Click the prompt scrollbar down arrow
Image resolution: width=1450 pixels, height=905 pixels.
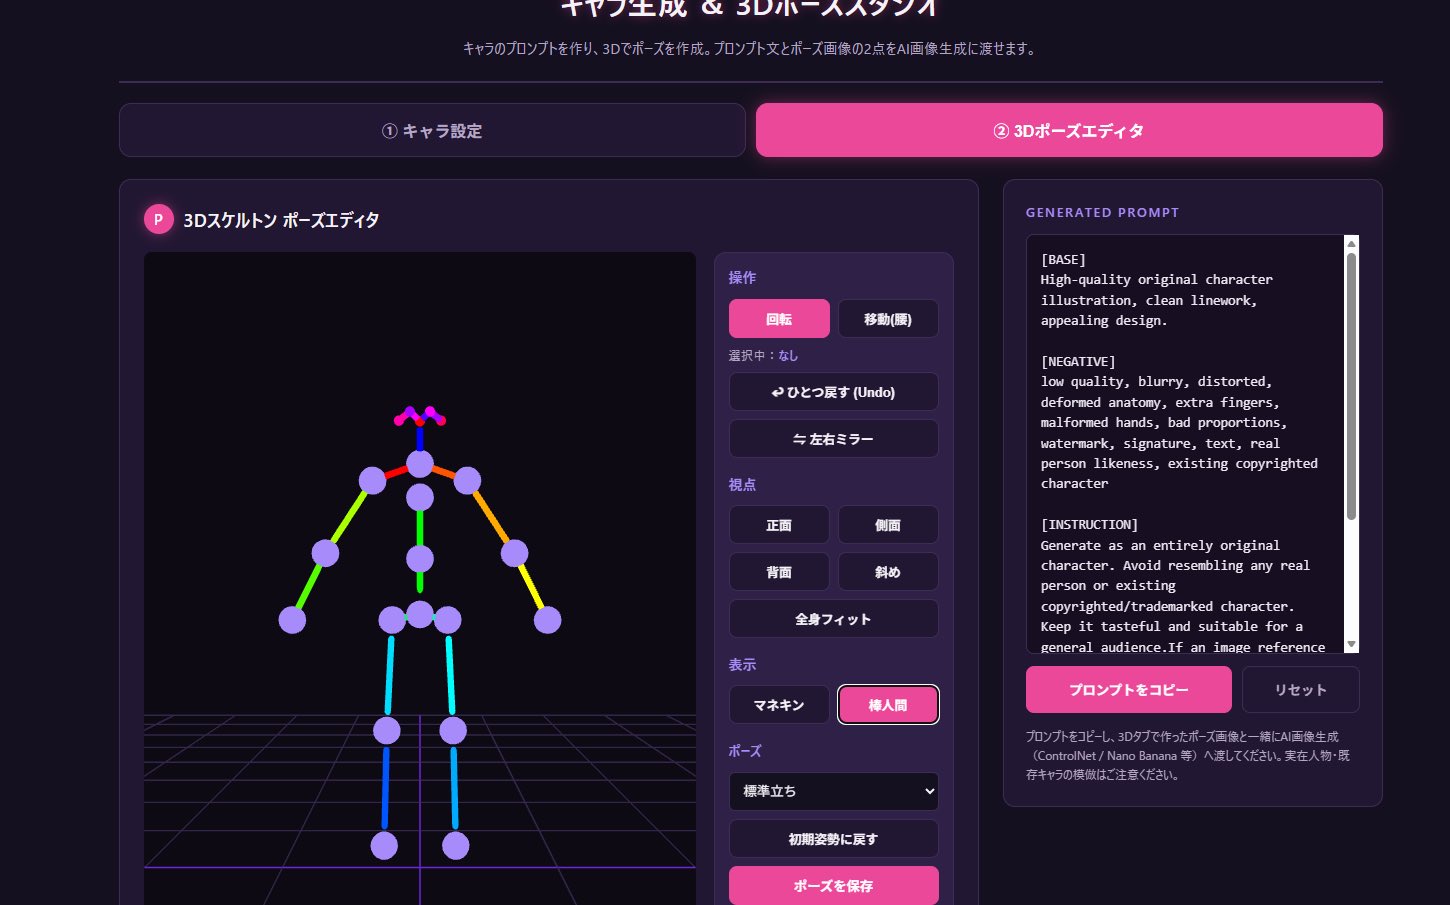pyautogui.click(x=1352, y=645)
